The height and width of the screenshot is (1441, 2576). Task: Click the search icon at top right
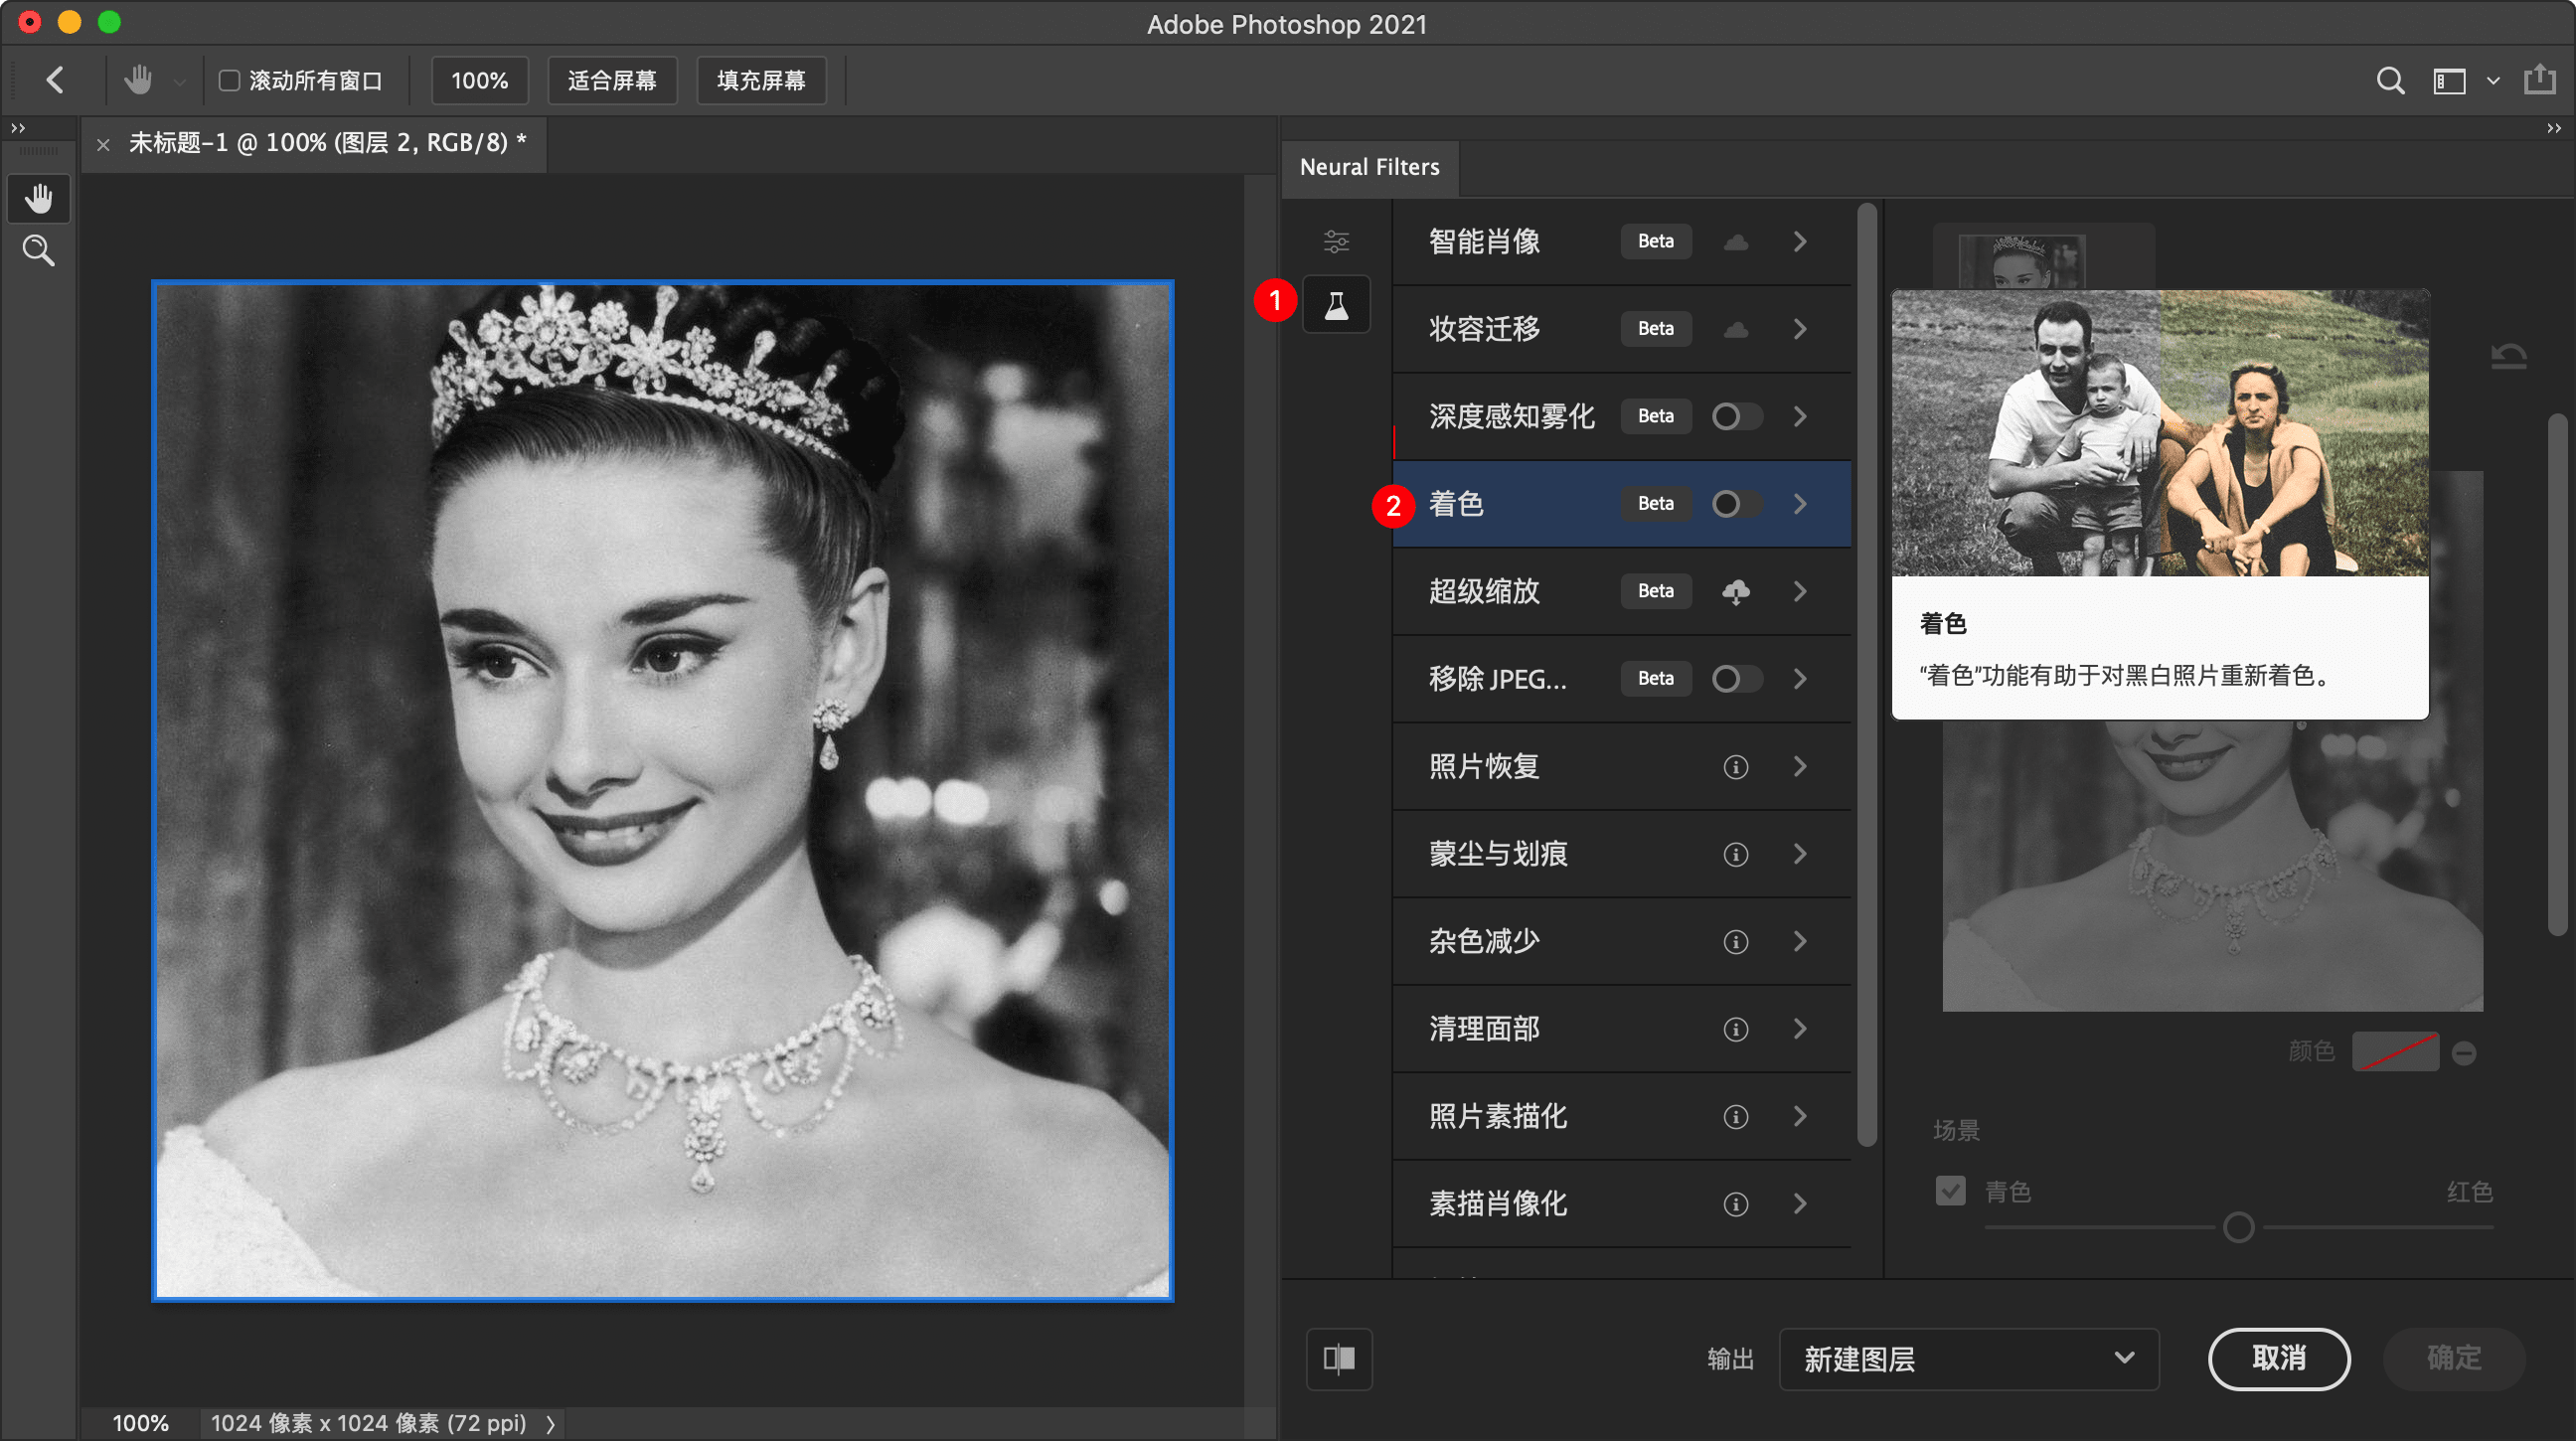pos(2390,80)
